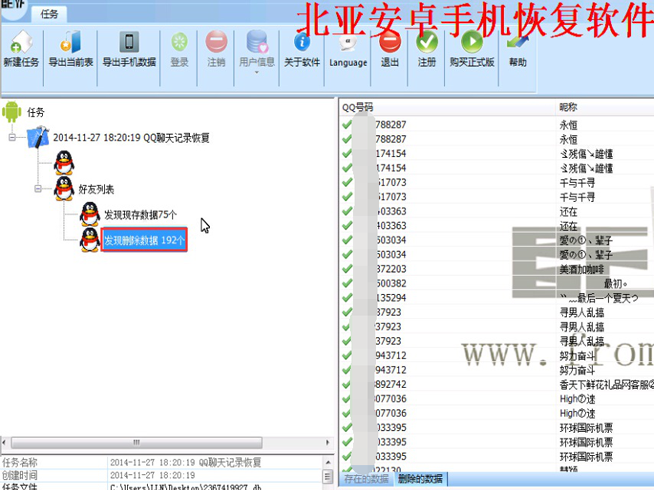Toggle the check mark on the first 千与千寻 row

pyautogui.click(x=347, y=182)
